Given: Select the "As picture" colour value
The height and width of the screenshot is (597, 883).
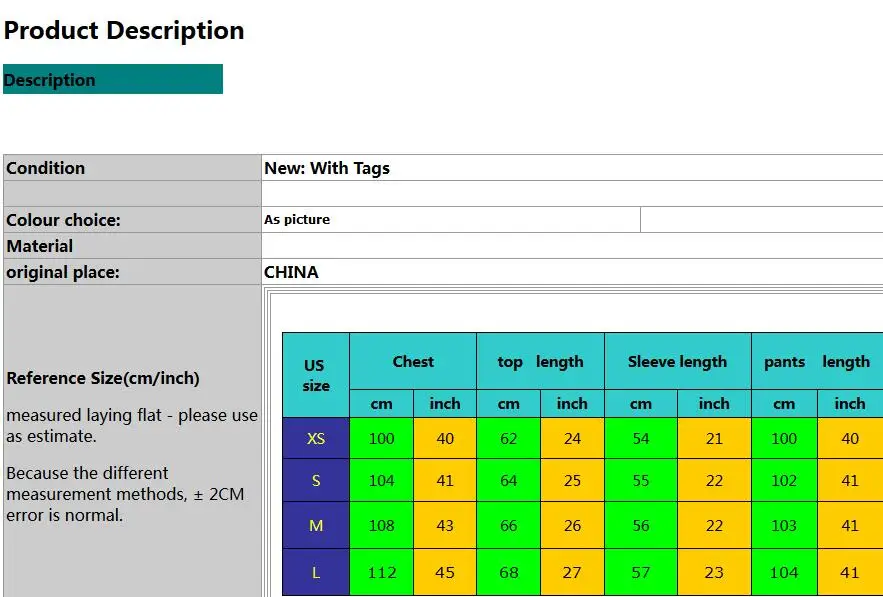Looking at the screenshot, I should [297, 220].
